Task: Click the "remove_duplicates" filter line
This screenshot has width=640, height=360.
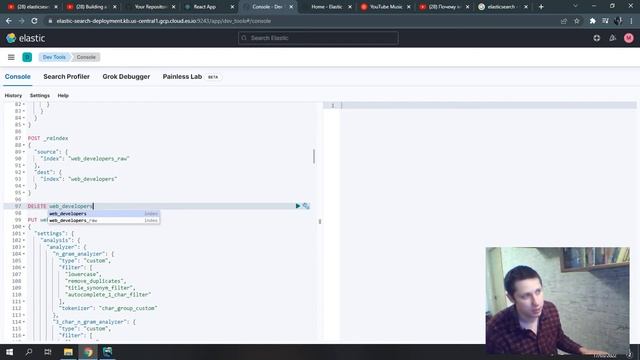Action: [x=96, y=281]
